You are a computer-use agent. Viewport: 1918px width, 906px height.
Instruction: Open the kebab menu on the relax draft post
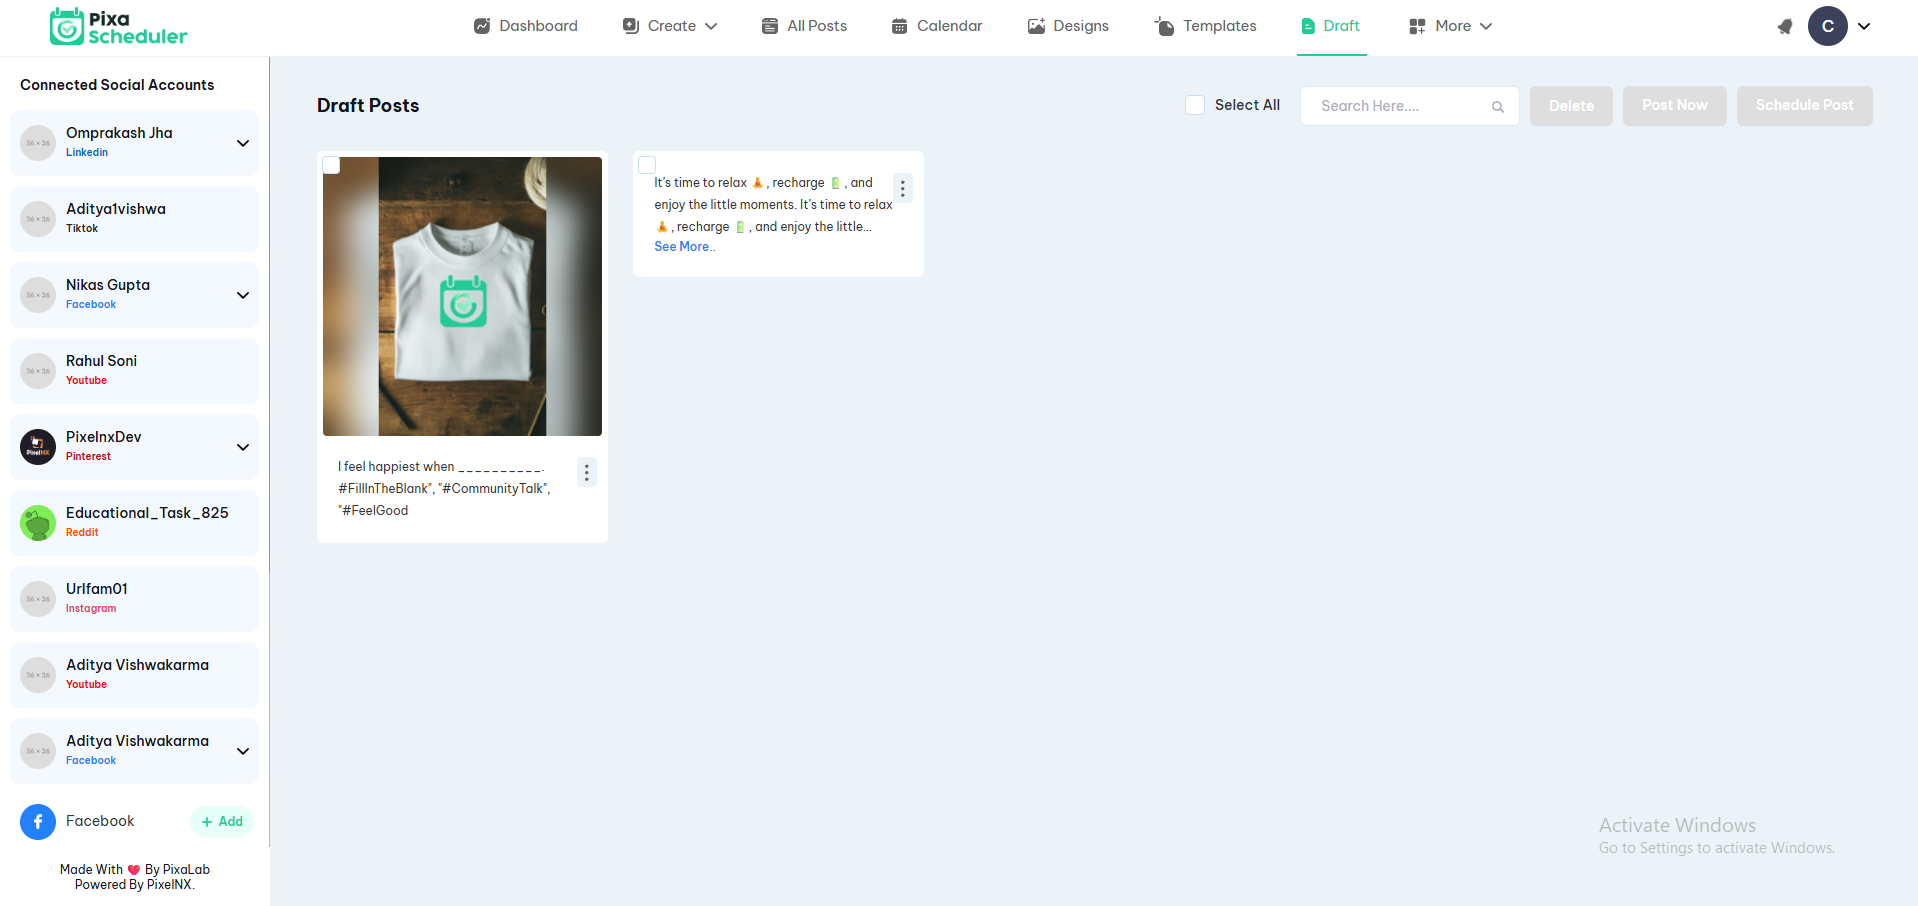[902, 188]
